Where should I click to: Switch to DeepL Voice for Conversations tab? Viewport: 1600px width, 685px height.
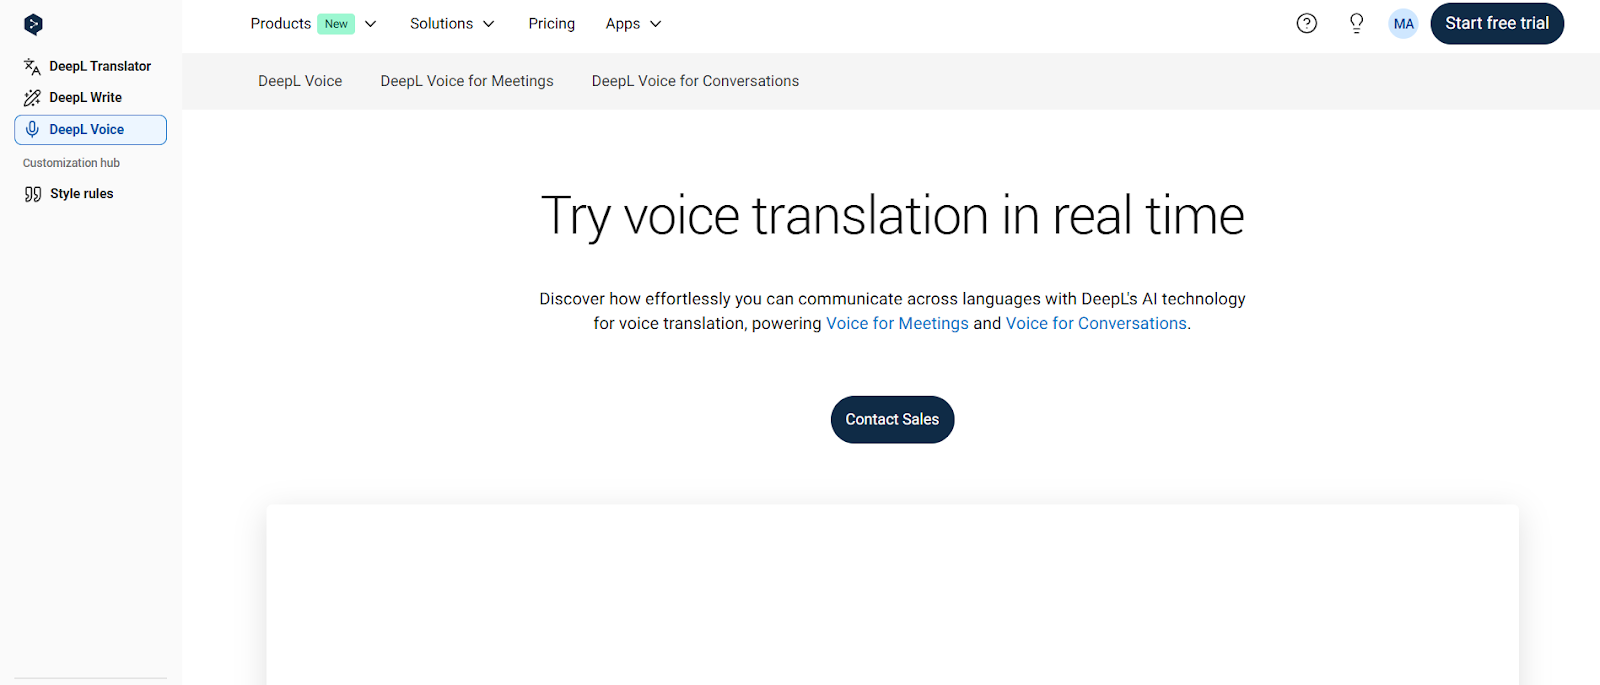[x=695, y=81]
